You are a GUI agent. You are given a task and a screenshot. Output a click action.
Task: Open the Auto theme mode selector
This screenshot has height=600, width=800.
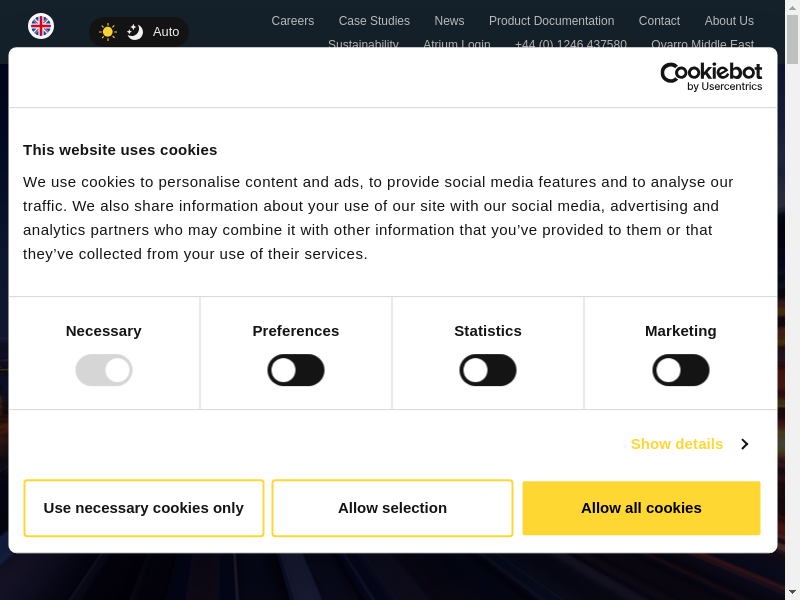(x=165, y=32)
